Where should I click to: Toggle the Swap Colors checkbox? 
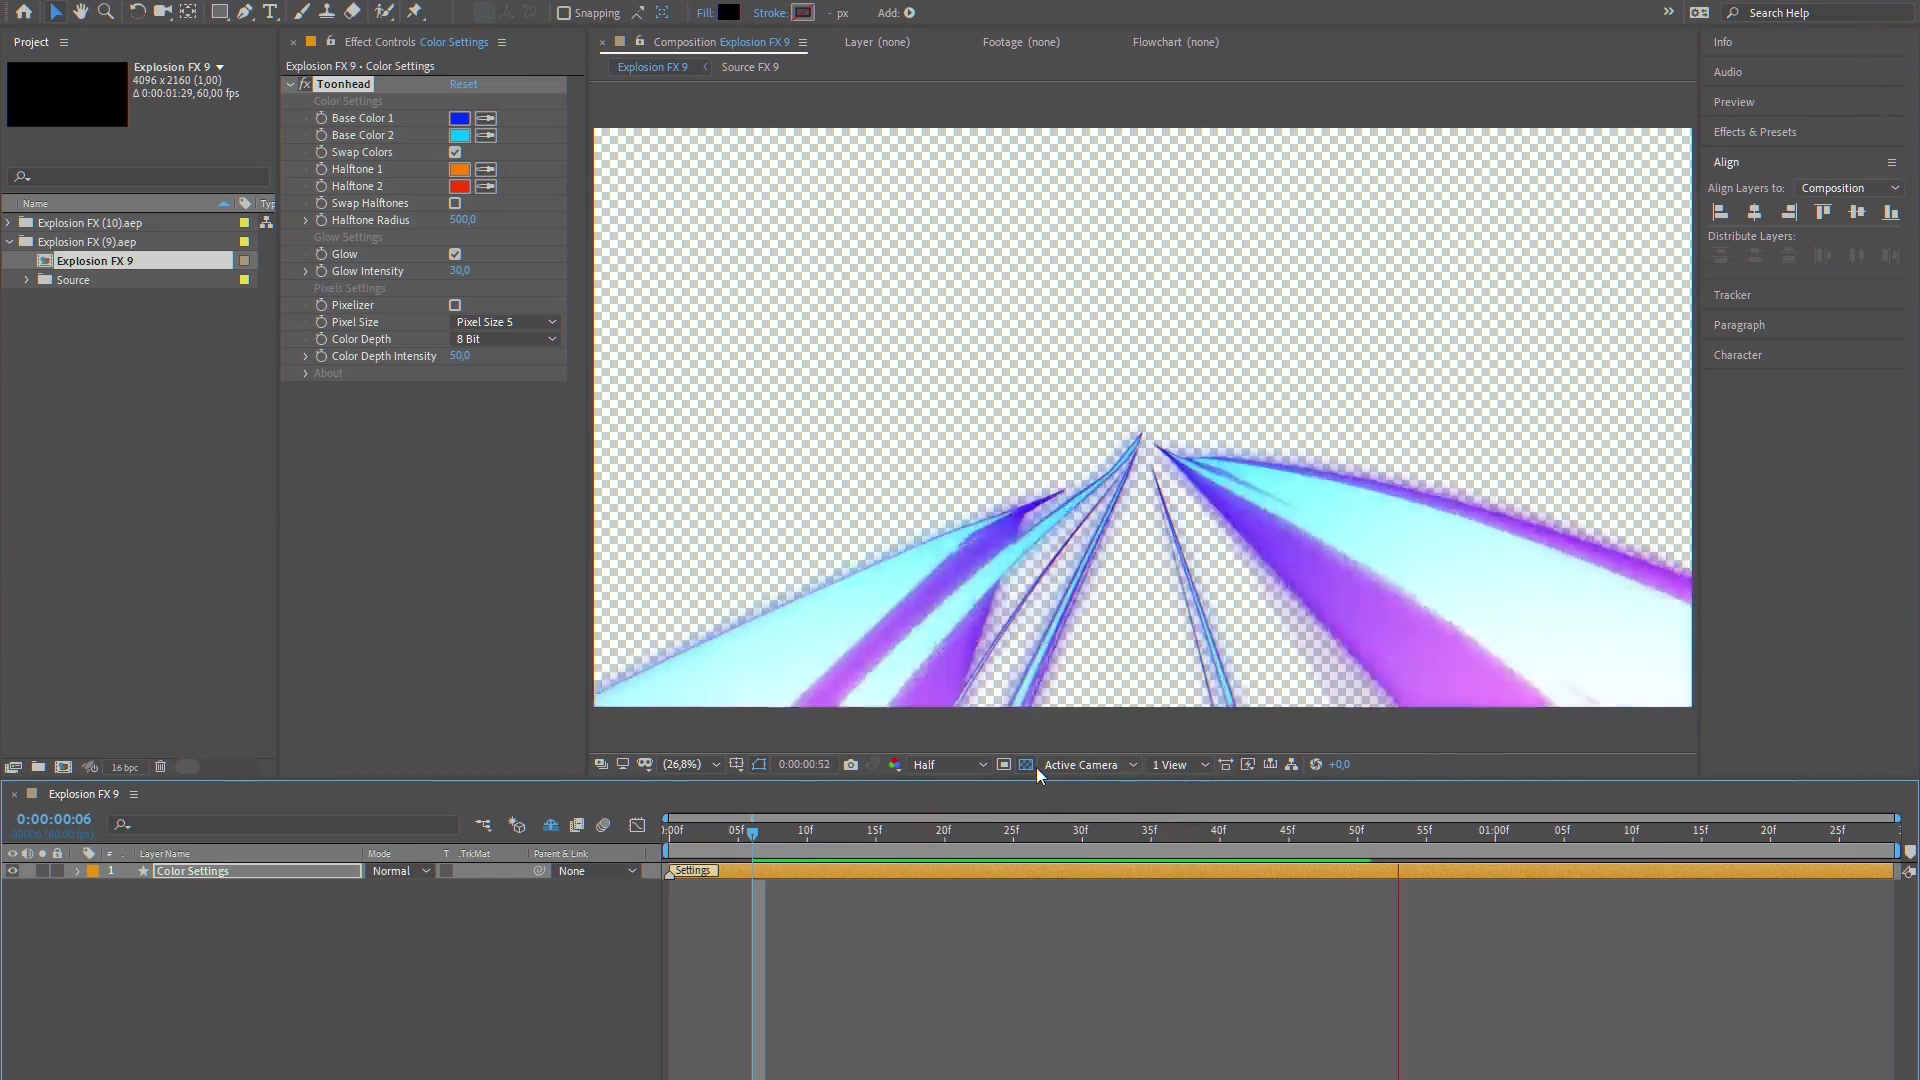click(455, 152)
